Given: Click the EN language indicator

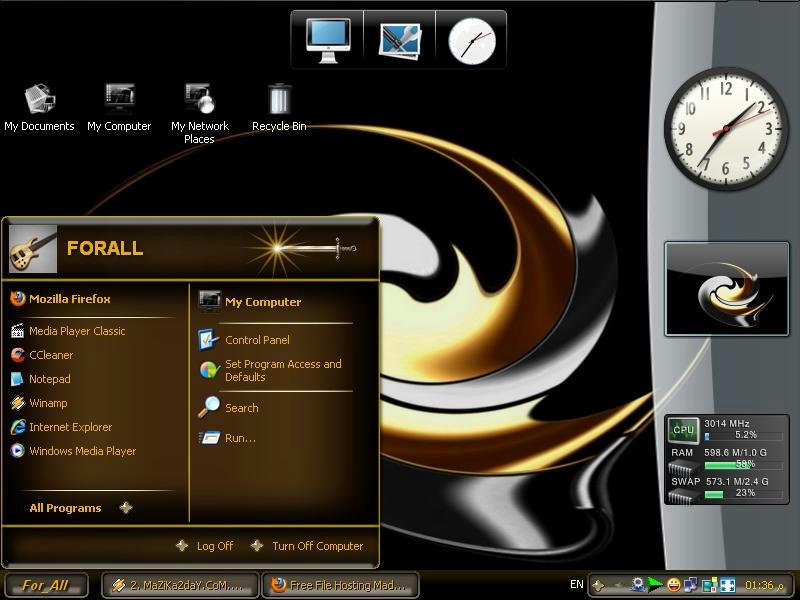Looking at the screenshot, I should tap(577, 585).
